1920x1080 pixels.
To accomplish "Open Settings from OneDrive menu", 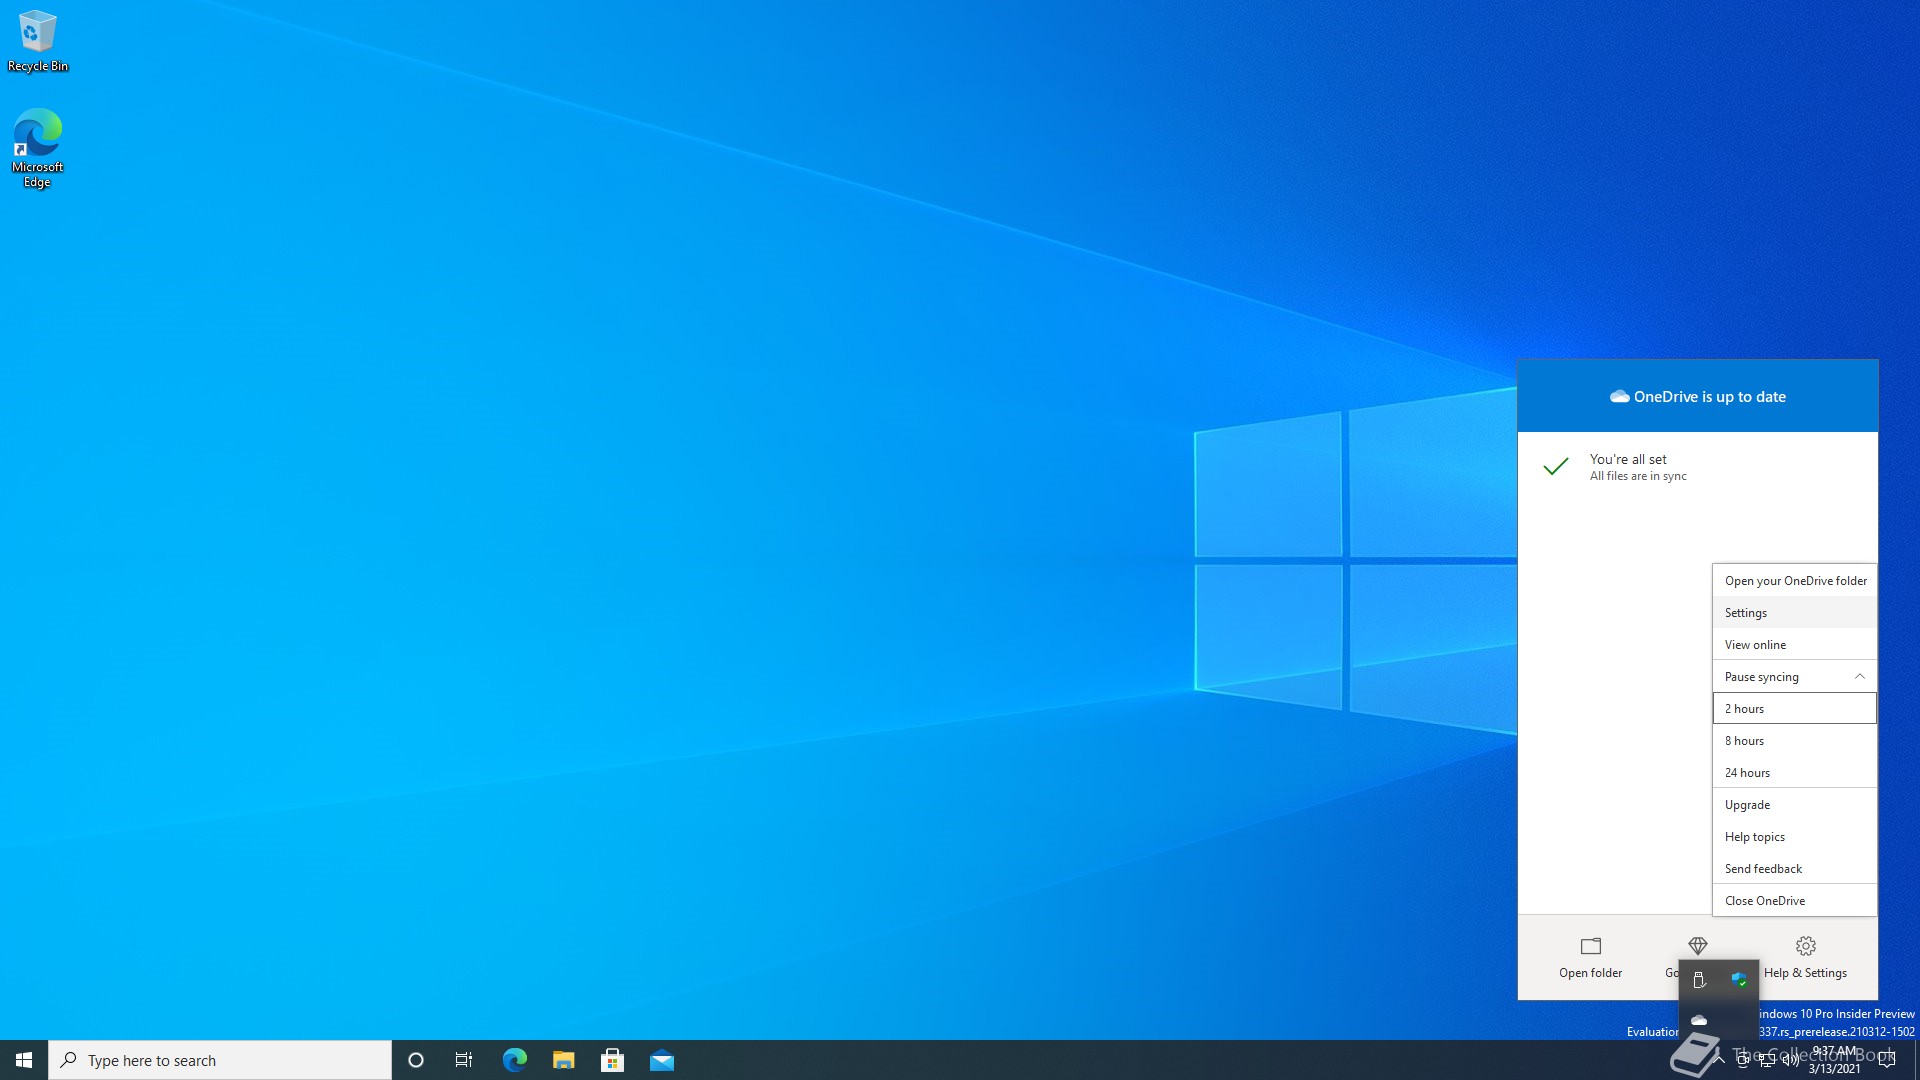I will [1794, 613].
